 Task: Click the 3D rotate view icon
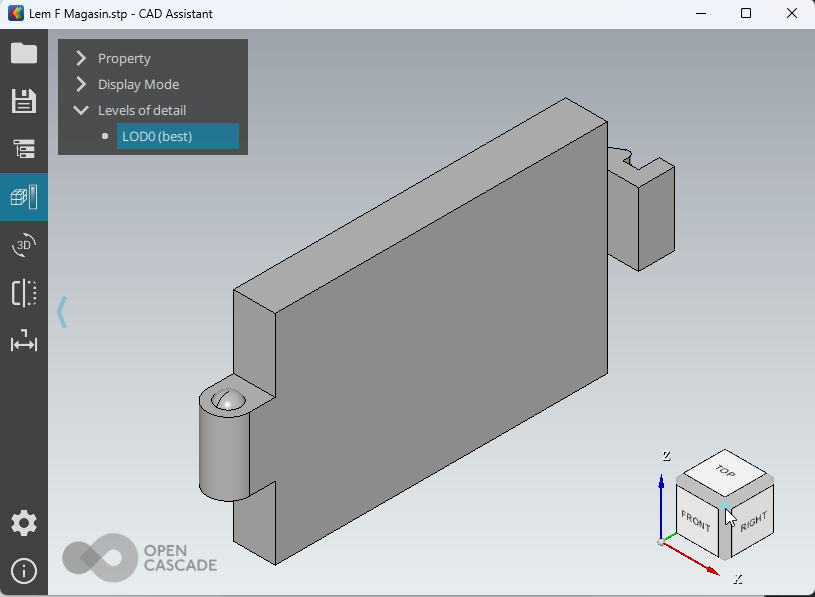point(23,245)
